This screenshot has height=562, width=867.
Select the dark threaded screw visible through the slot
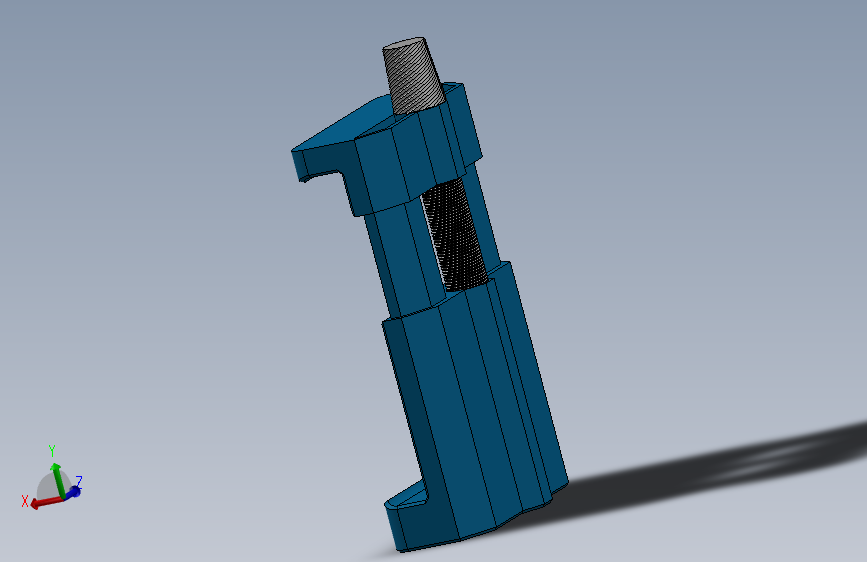click(x=454, y=236)
